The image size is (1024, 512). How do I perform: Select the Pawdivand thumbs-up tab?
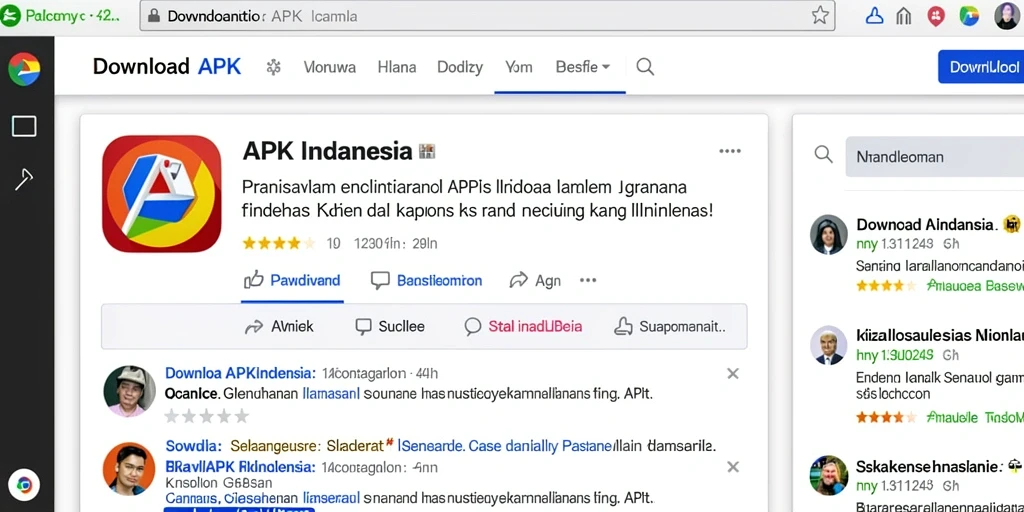[292, 281]
